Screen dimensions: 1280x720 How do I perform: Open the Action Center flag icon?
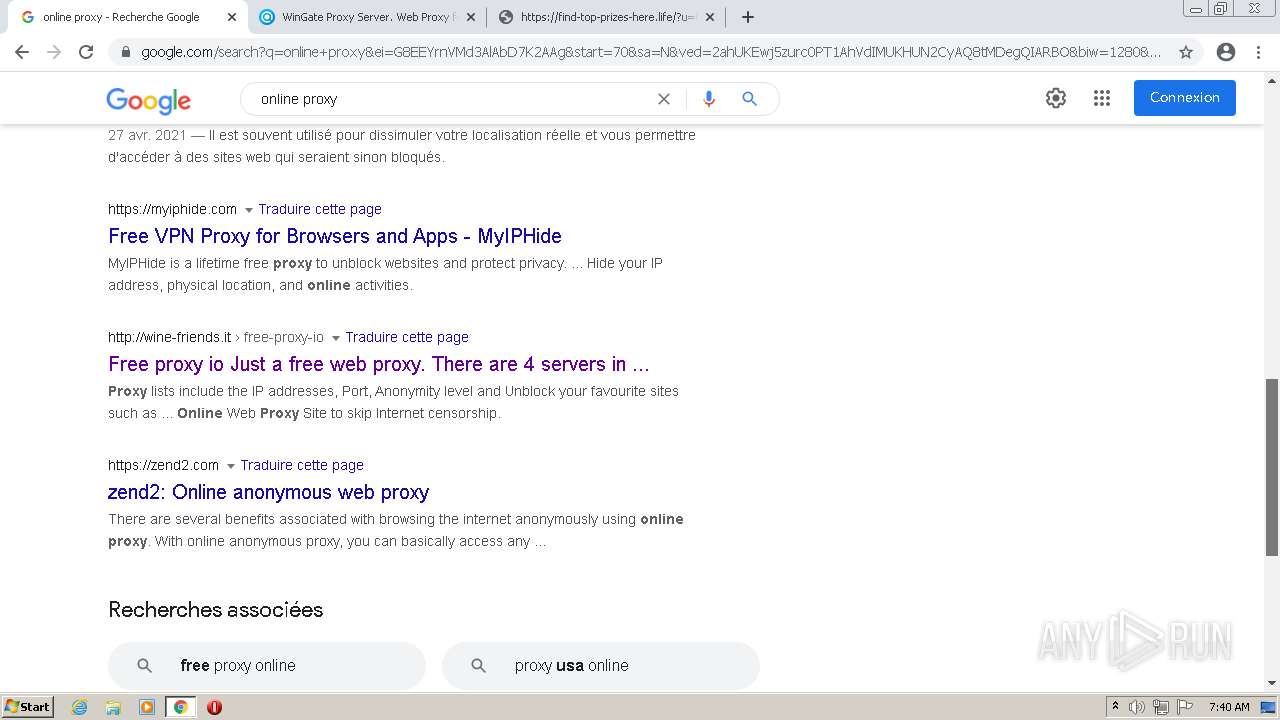point(1184,707)
